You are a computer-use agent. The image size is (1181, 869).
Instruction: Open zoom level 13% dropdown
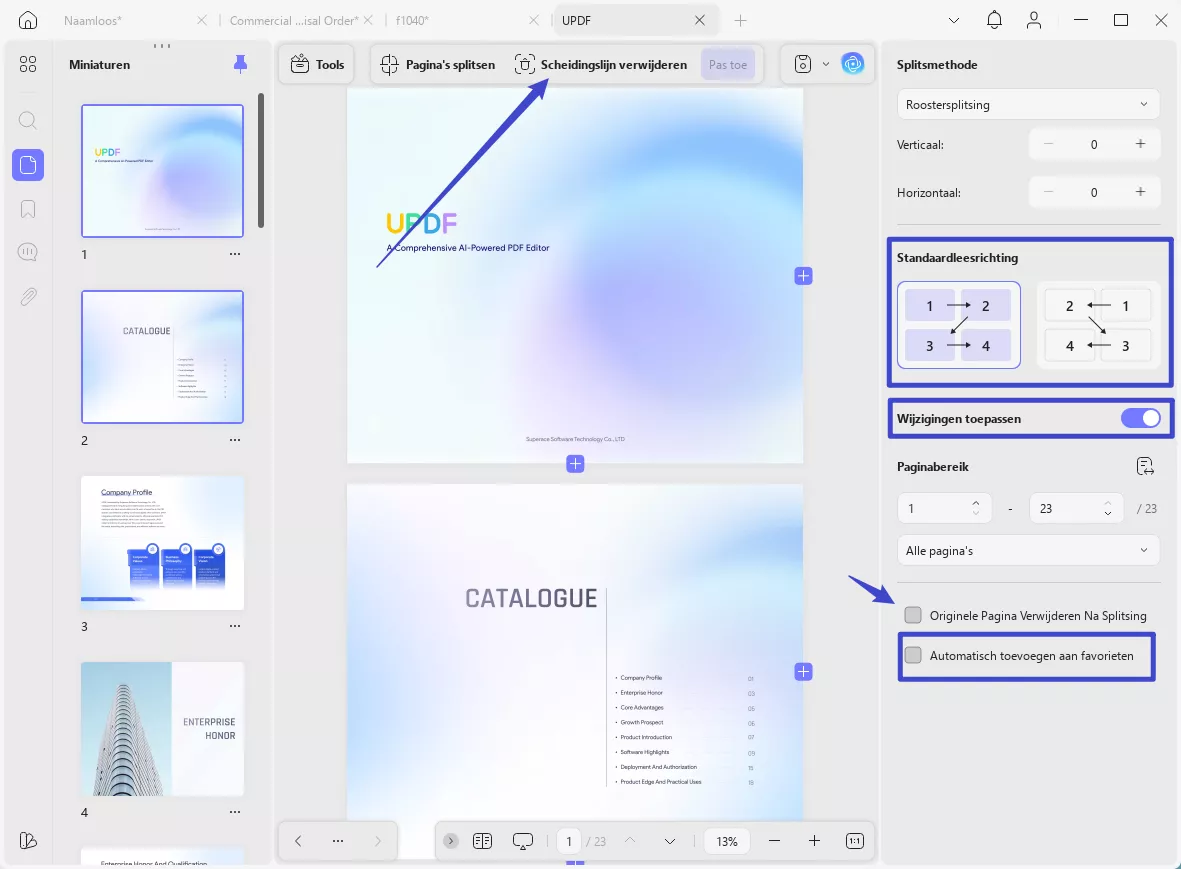click(727, 841)
